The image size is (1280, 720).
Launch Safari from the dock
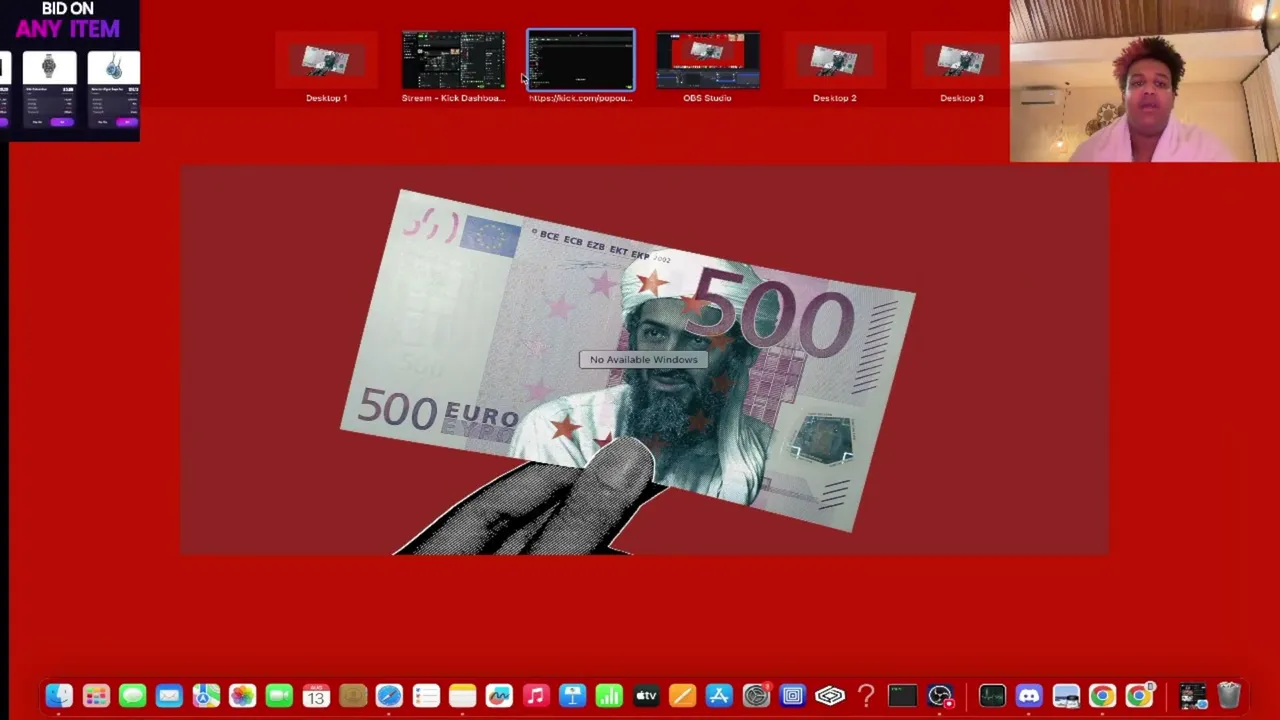pyautogui.click(x=389, y=696)
